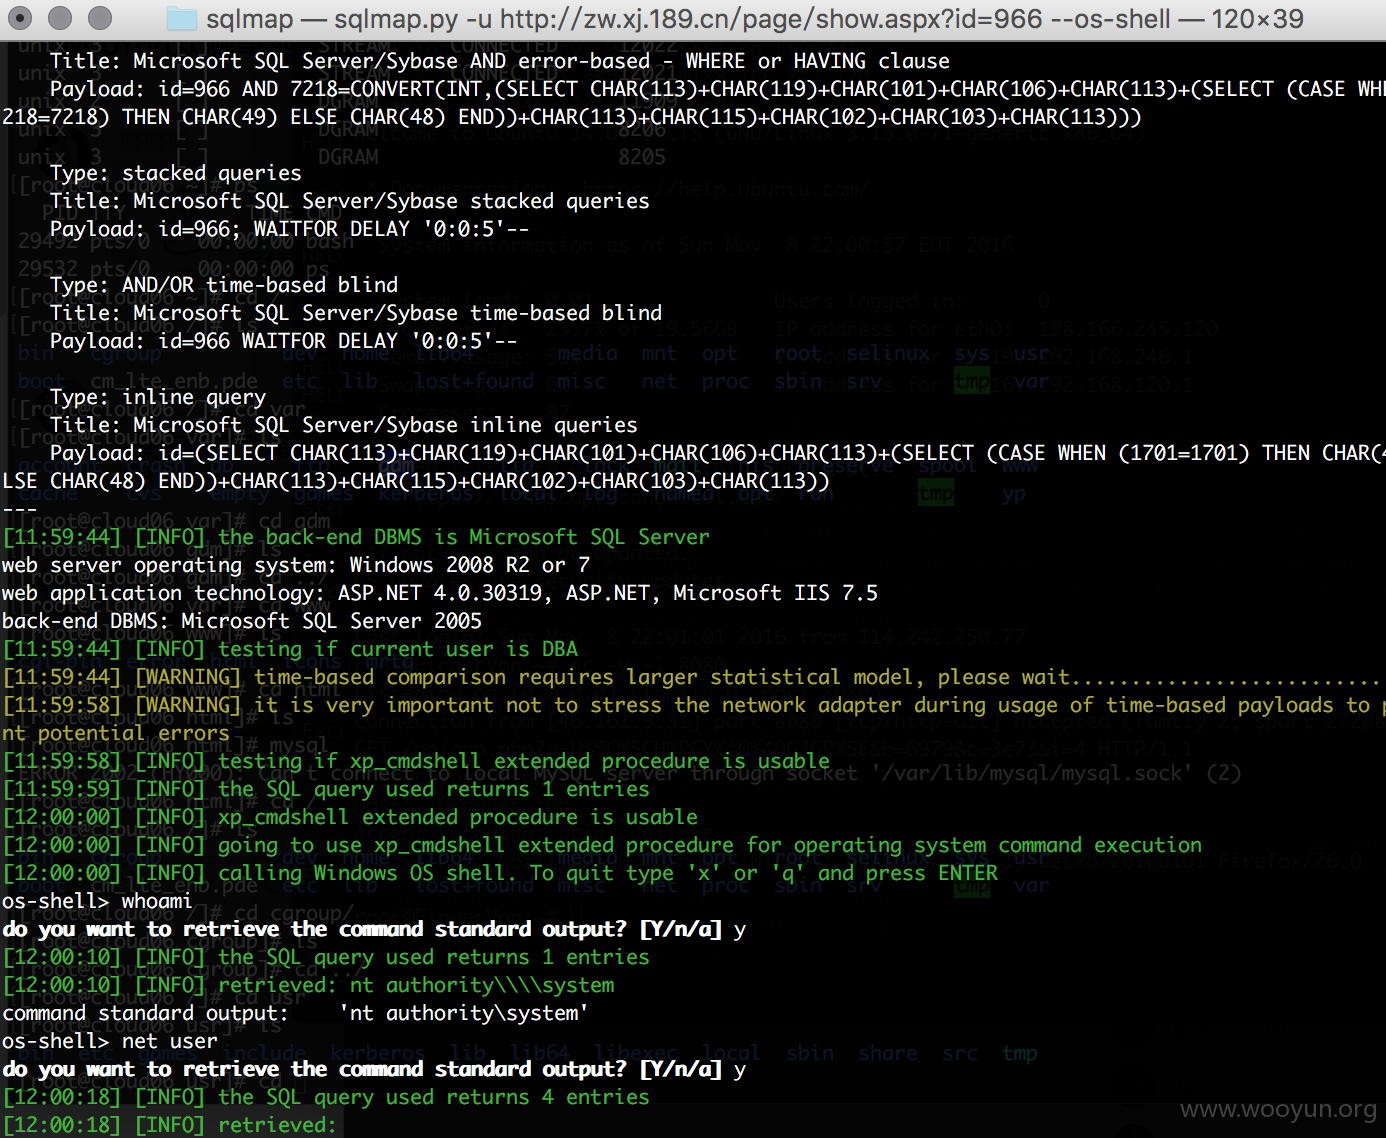Click the 'os-shell> net user' prompt line
This screenshot has width=1386, height=1138.
pos(110,1041)
